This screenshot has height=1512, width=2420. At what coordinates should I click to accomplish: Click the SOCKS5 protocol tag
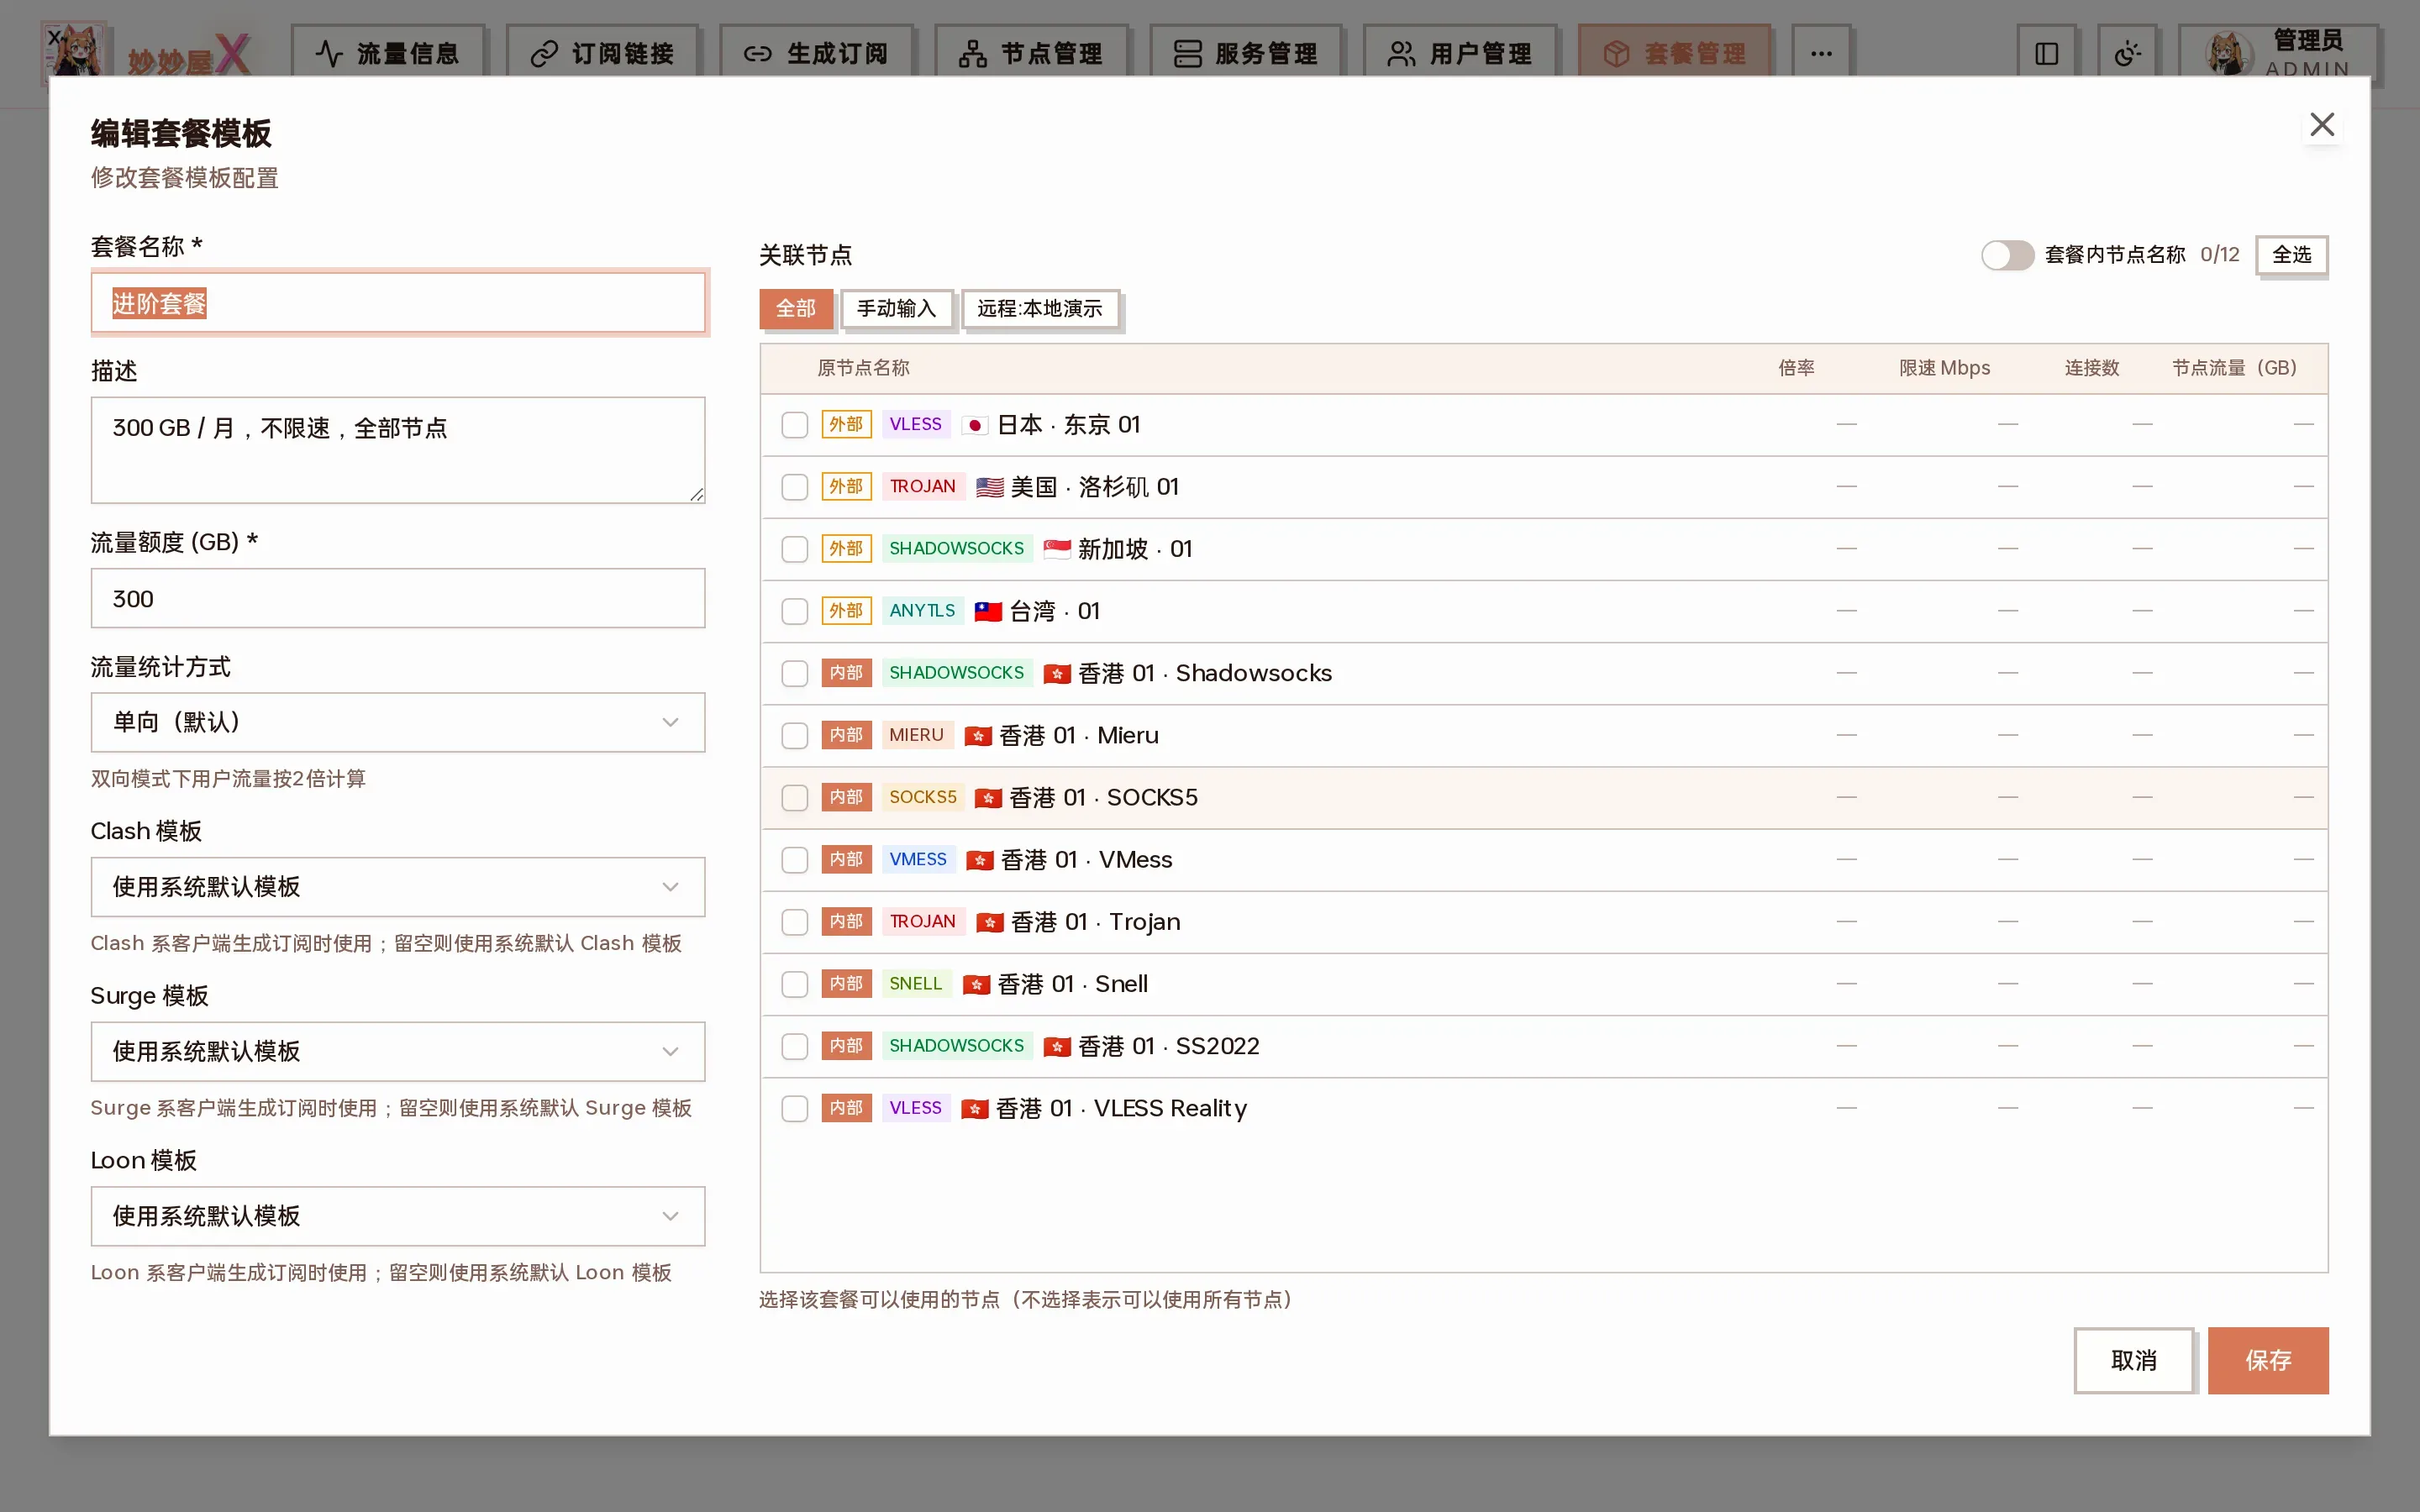922,798
